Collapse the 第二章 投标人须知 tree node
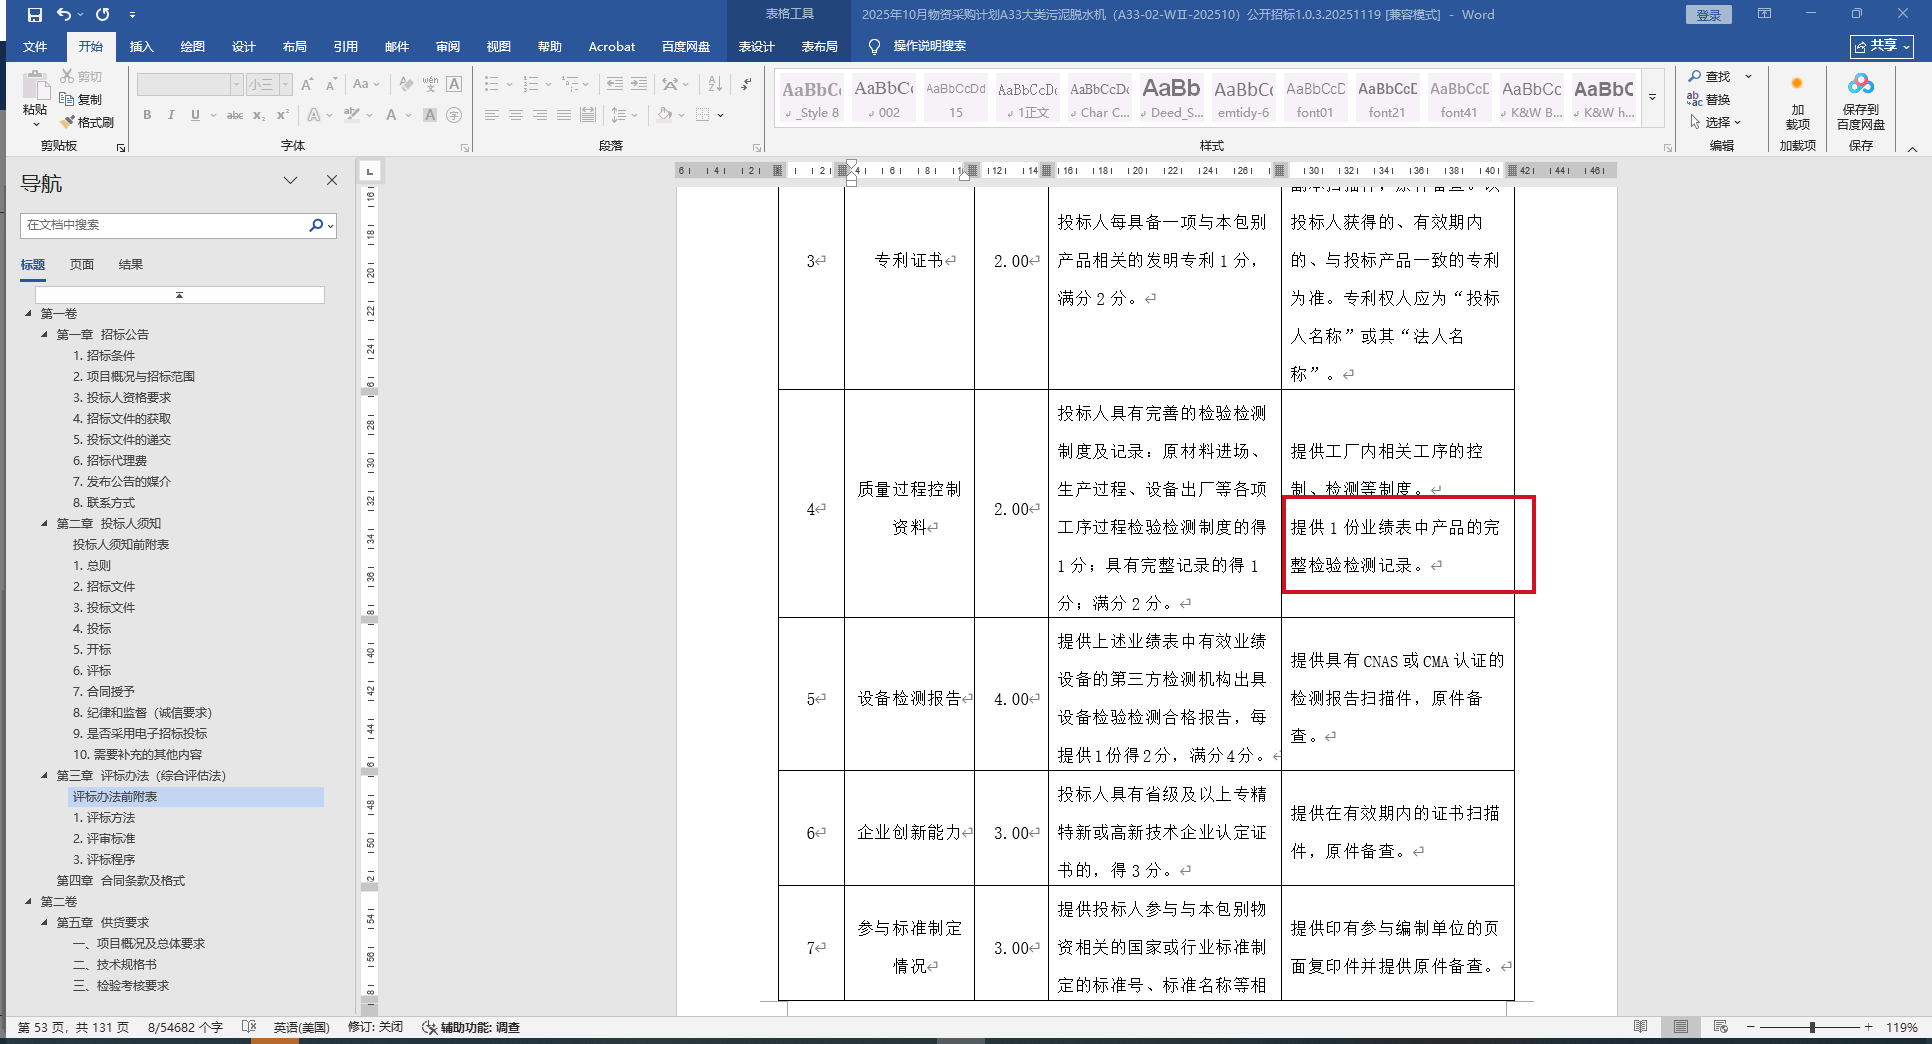The height and width of the screenshot is (1044, 1932). (x=45, y=524)
